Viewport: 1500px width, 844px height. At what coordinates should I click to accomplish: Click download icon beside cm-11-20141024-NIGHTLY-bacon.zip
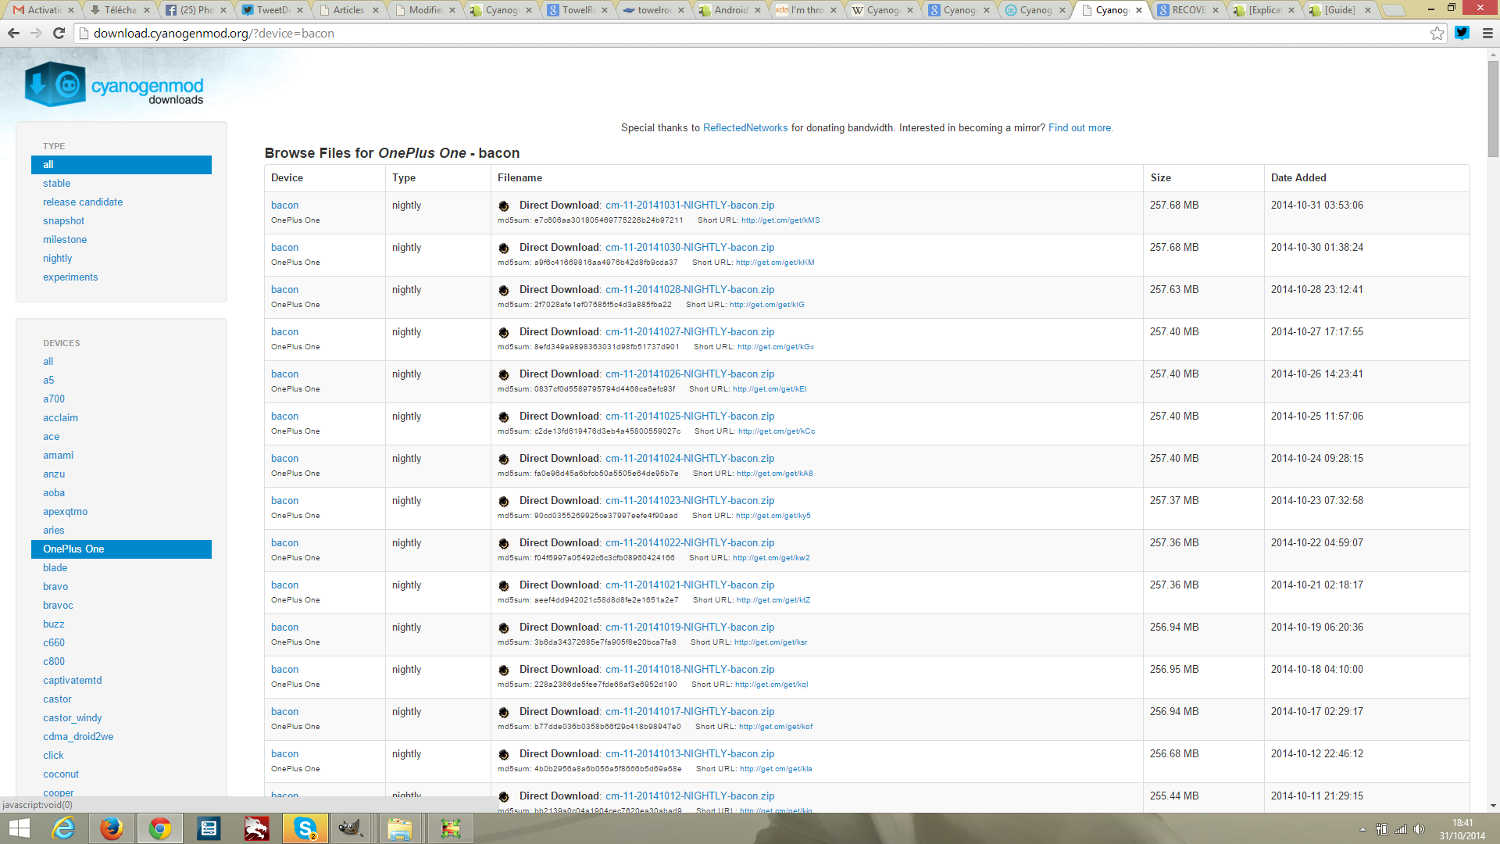504,459
